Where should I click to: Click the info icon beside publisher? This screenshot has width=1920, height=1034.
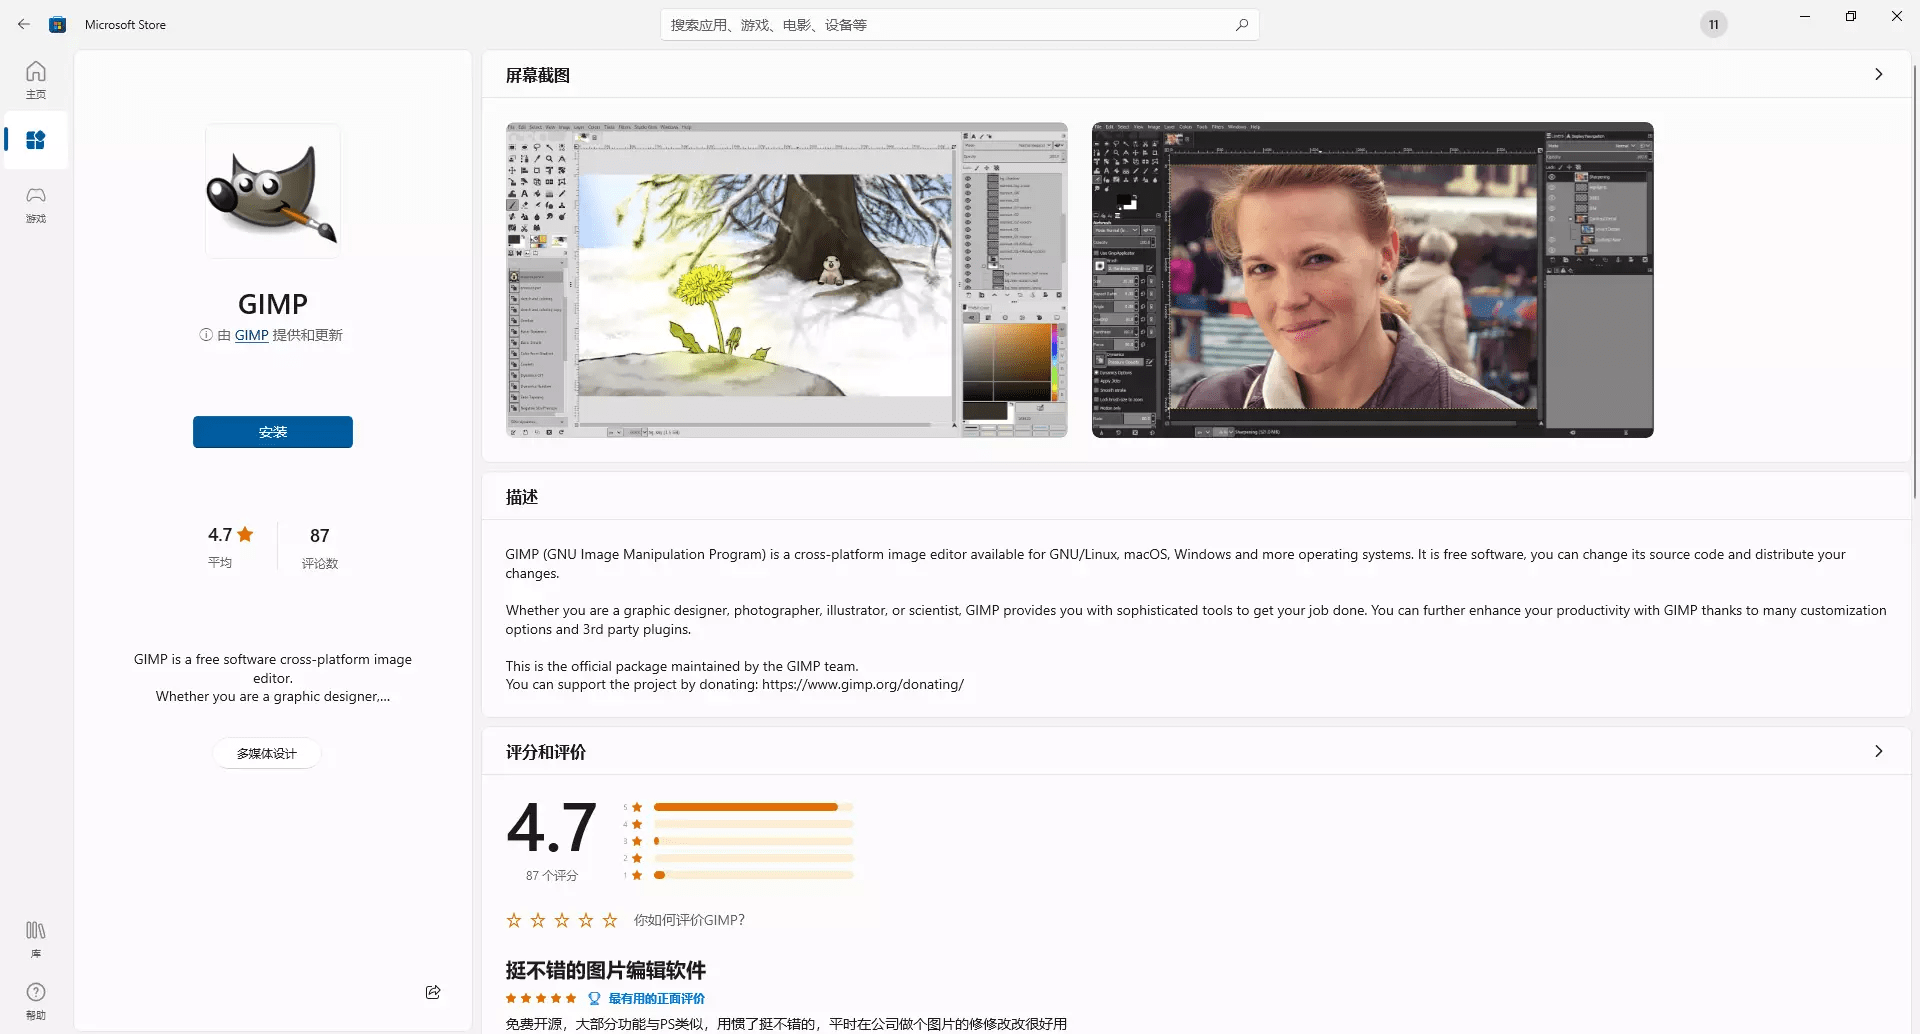pos(206,335)
